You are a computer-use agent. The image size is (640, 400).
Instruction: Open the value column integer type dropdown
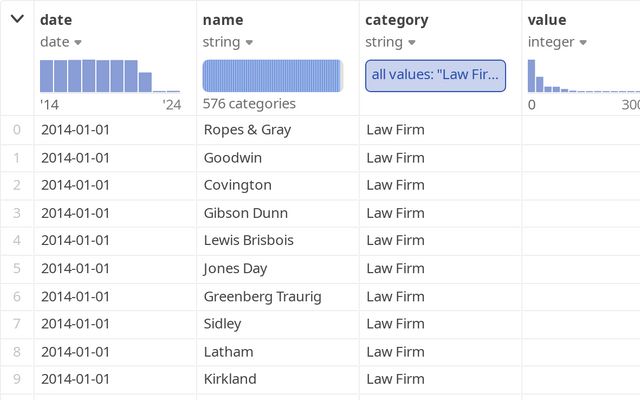[x=582, y=42]
